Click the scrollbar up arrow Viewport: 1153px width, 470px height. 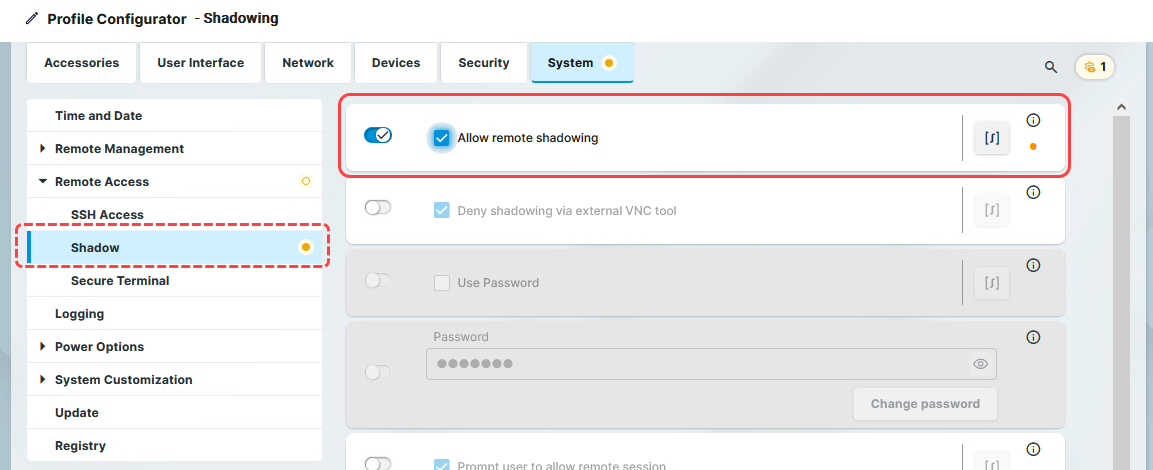coord(1121,107)
